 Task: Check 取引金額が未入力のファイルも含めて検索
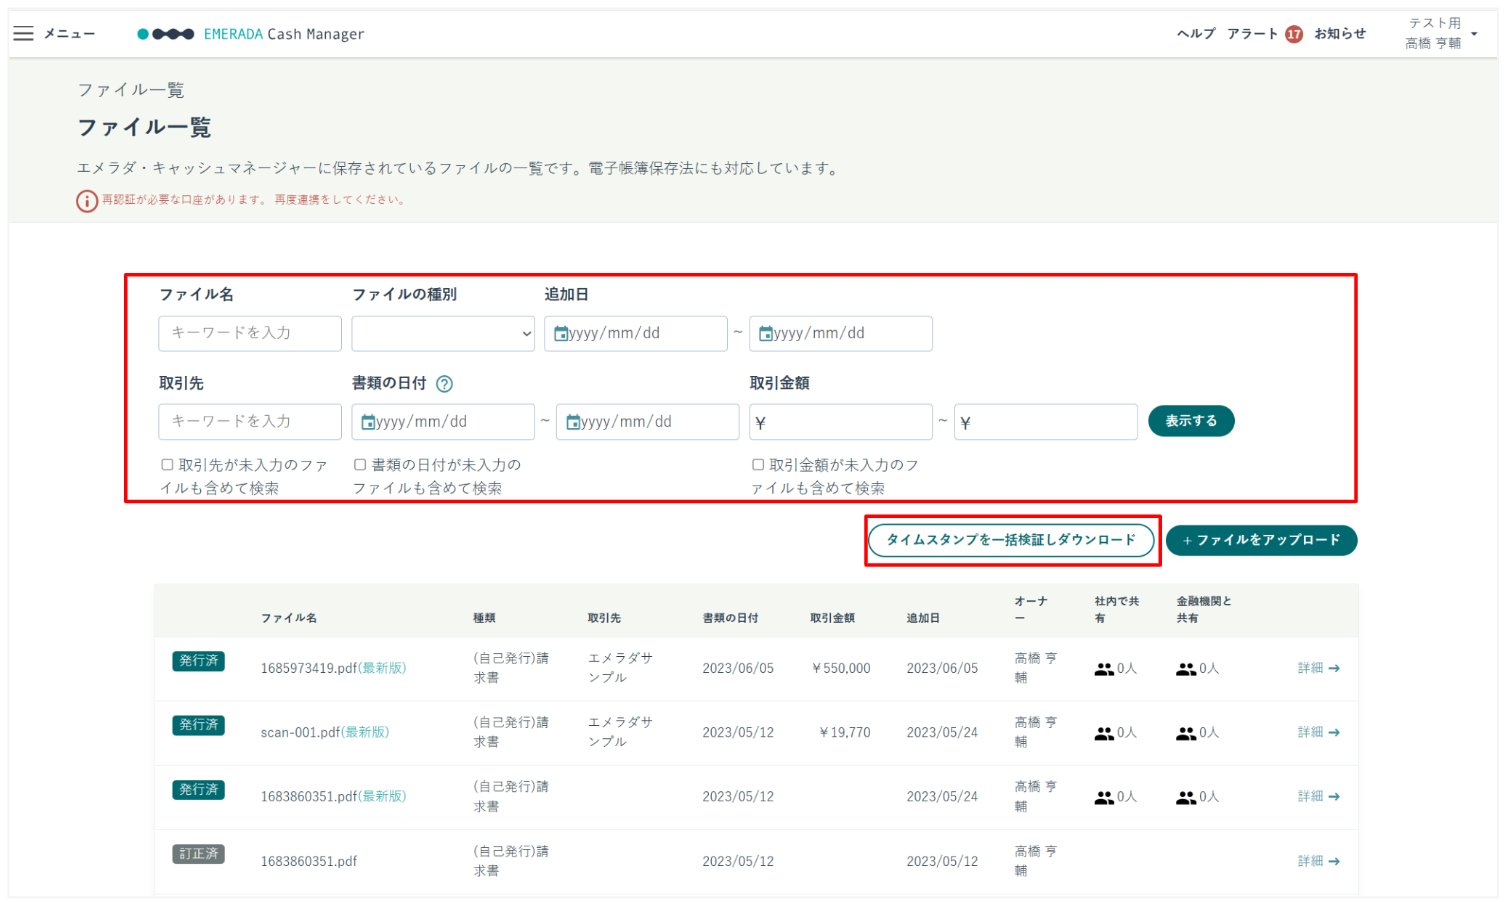pos(758,465)
